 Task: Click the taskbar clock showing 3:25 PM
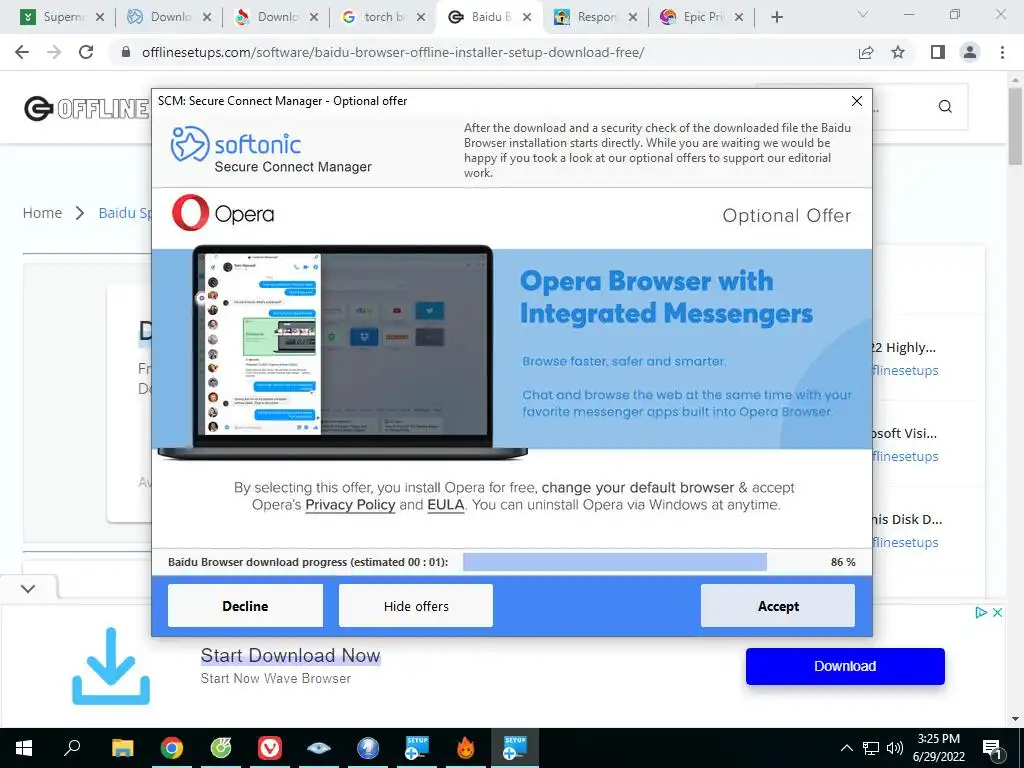pyautogui.click(x=938, y=748)
